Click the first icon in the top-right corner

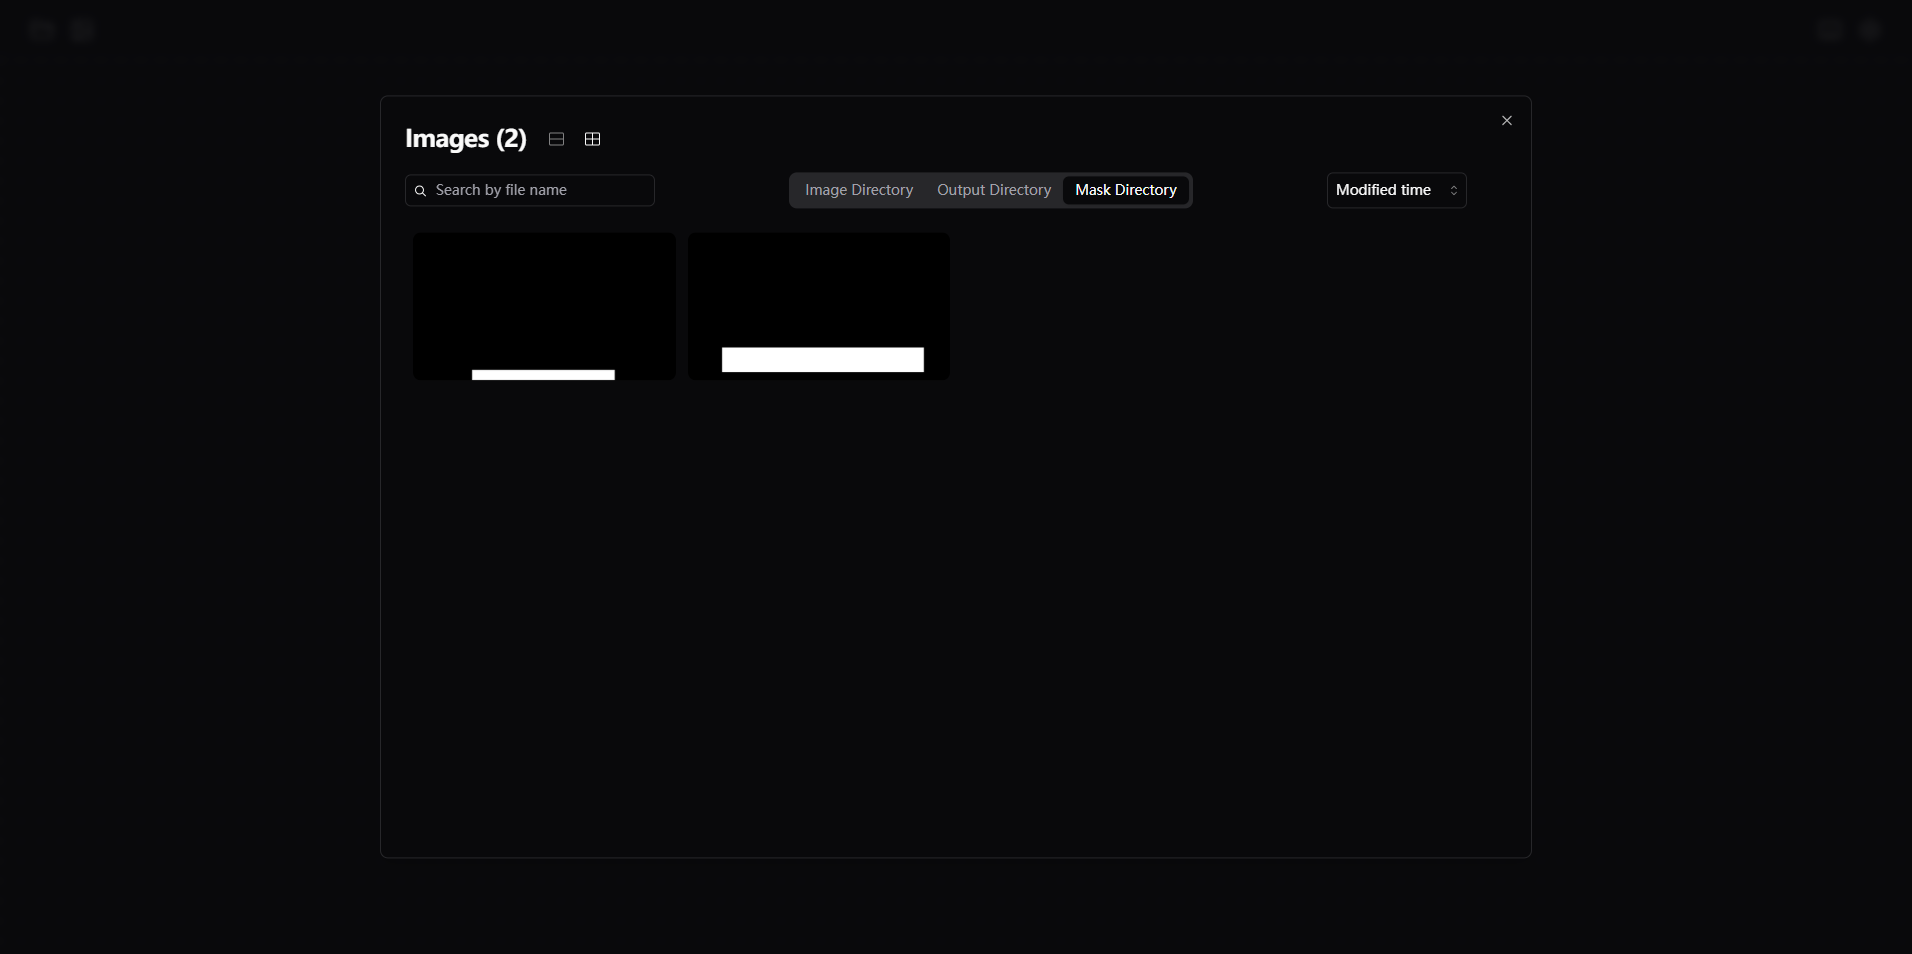coord(1830,30)
